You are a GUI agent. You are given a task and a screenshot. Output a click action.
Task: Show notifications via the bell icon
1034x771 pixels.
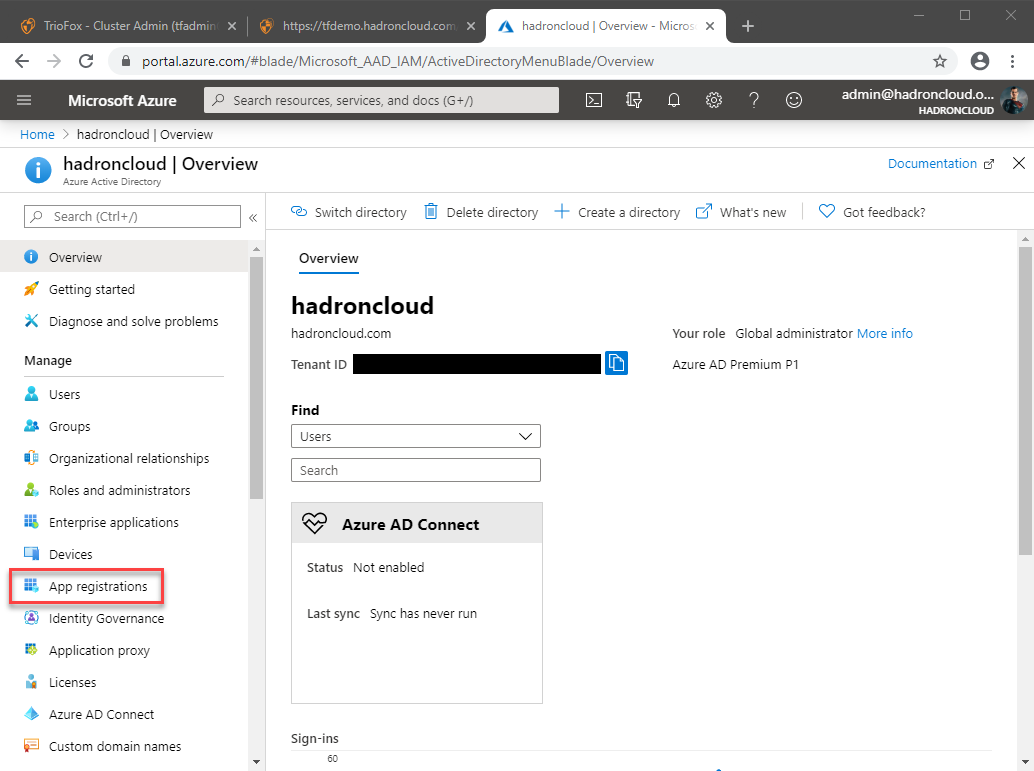pyautogui.click(x=673, y=100)
